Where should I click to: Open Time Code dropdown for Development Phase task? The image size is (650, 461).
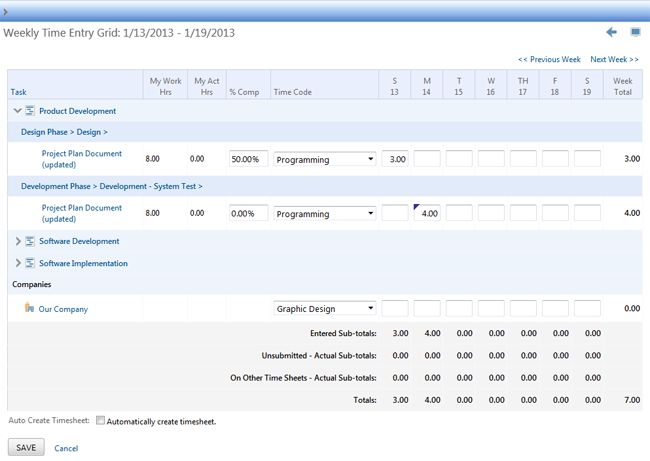[x=325, y=214]
